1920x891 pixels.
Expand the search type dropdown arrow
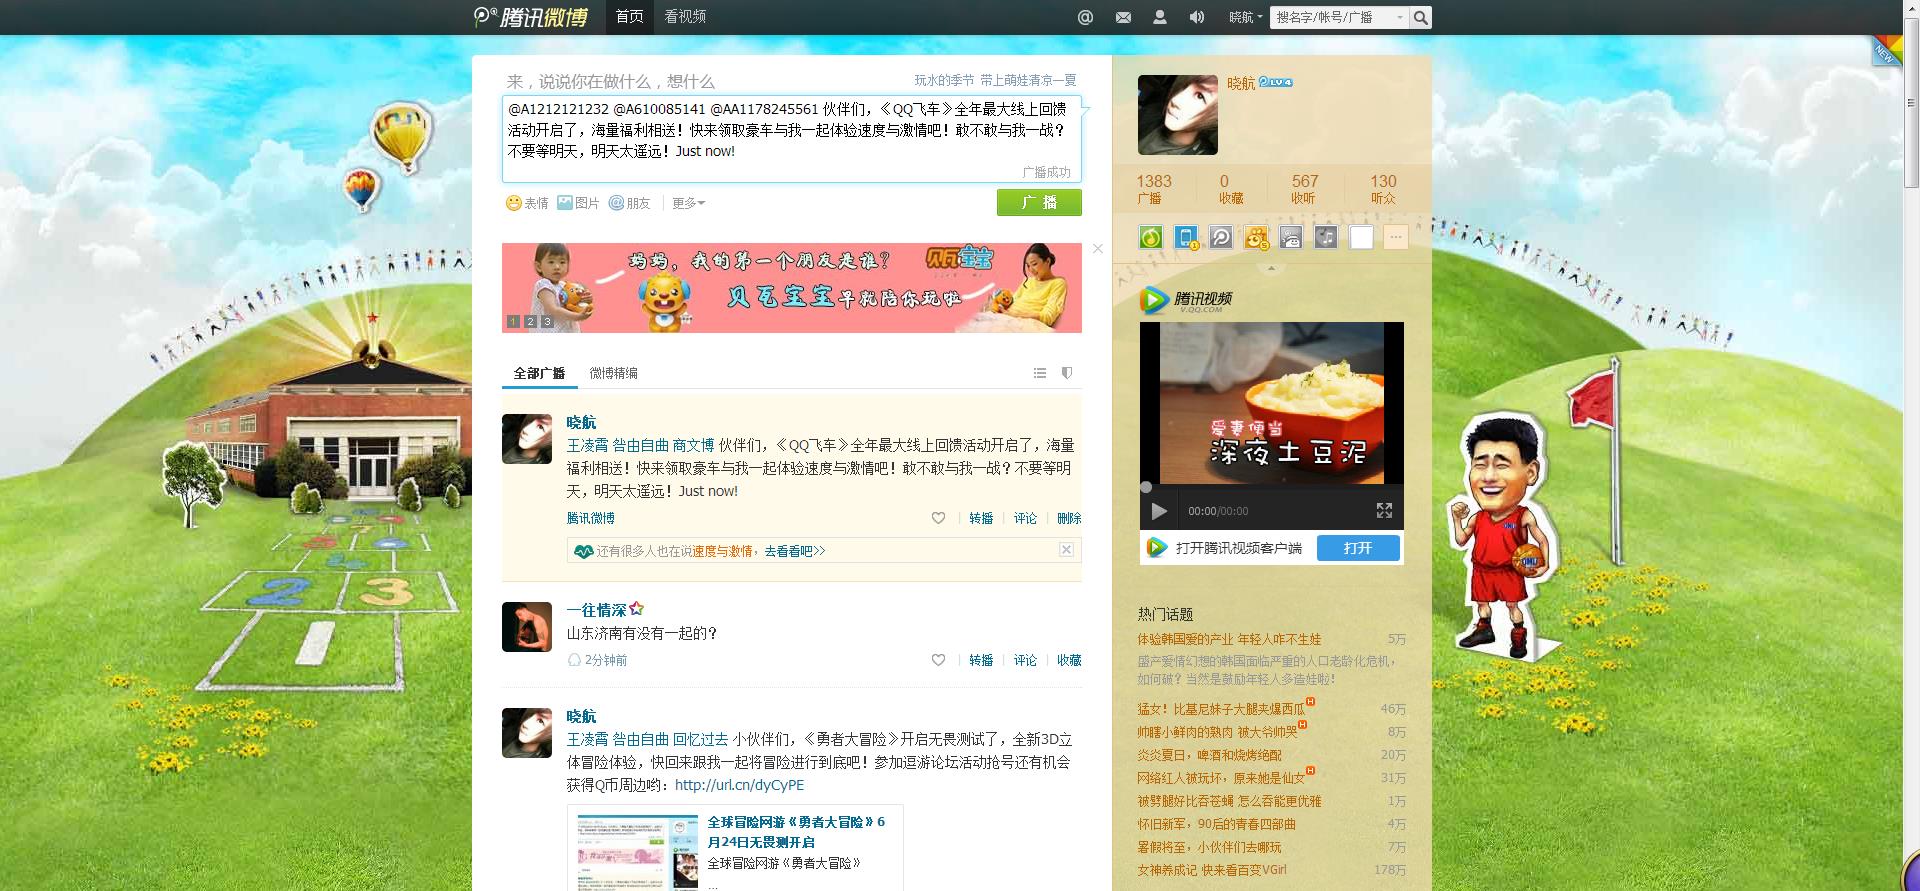1400,17
